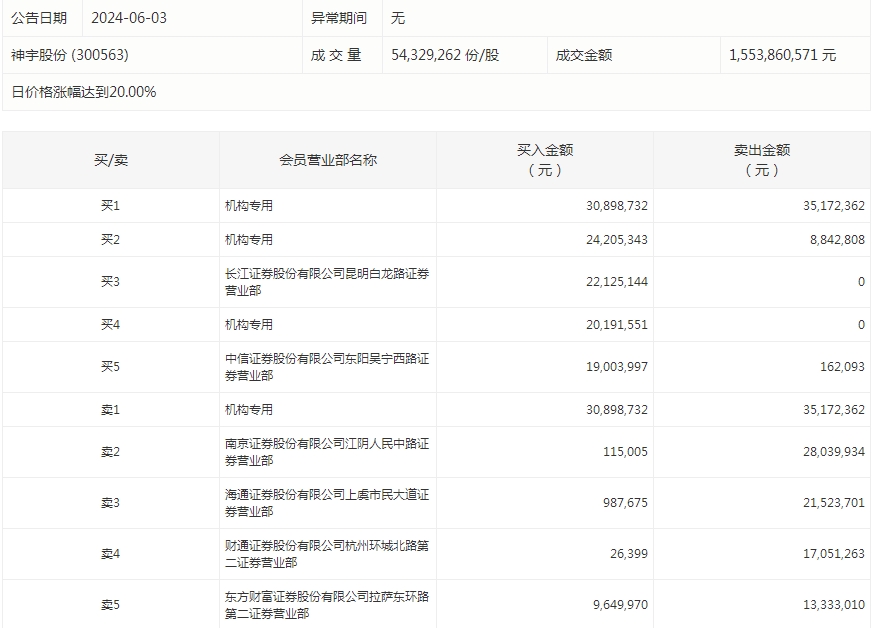Click the 异常期间 value 无
The image size is (872, 628).
click(398, 18)
